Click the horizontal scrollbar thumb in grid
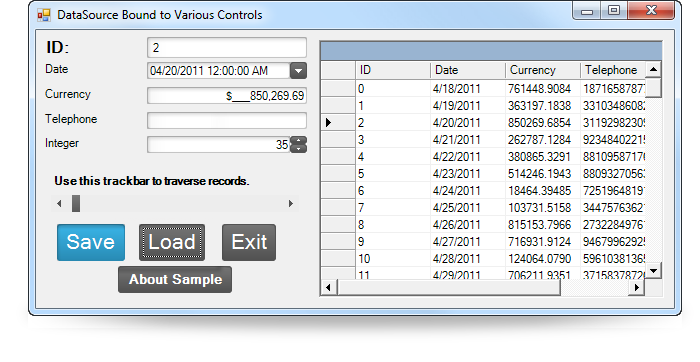700x362 pixels. 449,288
